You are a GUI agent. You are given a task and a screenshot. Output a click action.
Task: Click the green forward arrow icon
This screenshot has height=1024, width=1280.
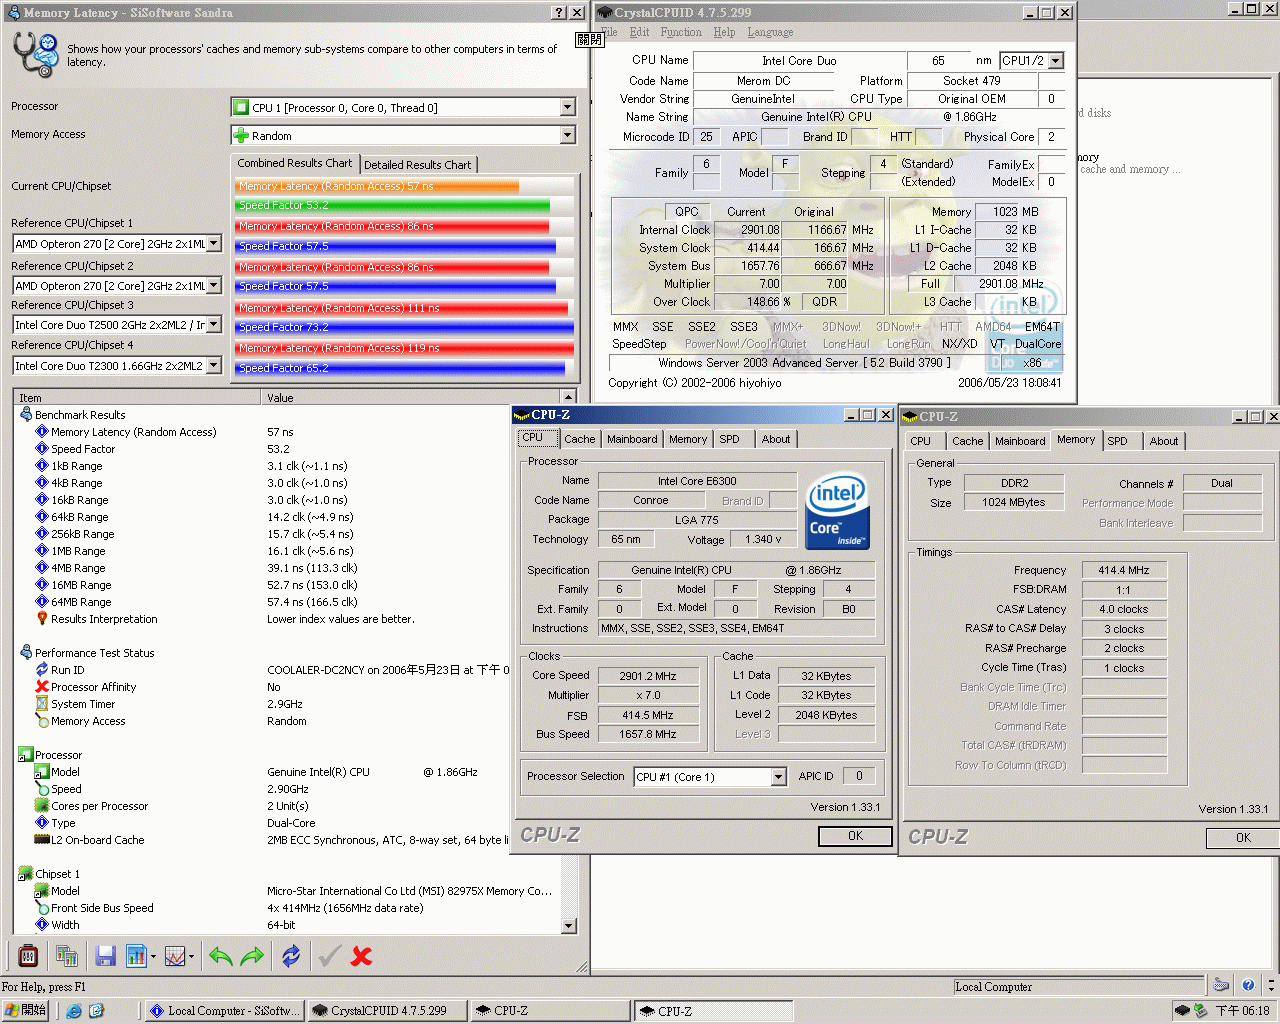pos(252,957)
